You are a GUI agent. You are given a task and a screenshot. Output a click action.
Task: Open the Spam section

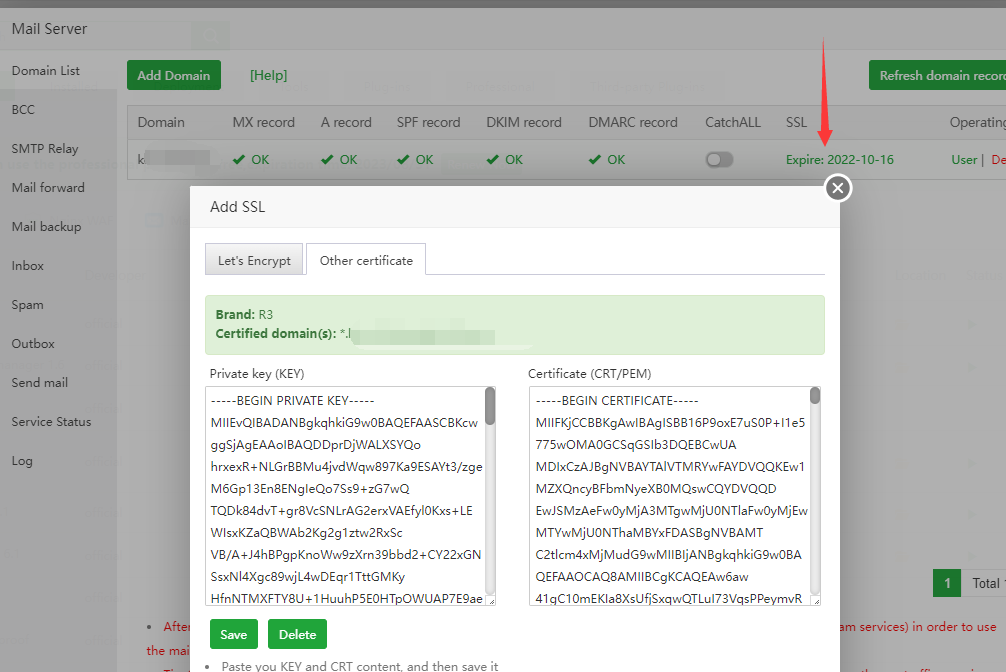(28, 305)
